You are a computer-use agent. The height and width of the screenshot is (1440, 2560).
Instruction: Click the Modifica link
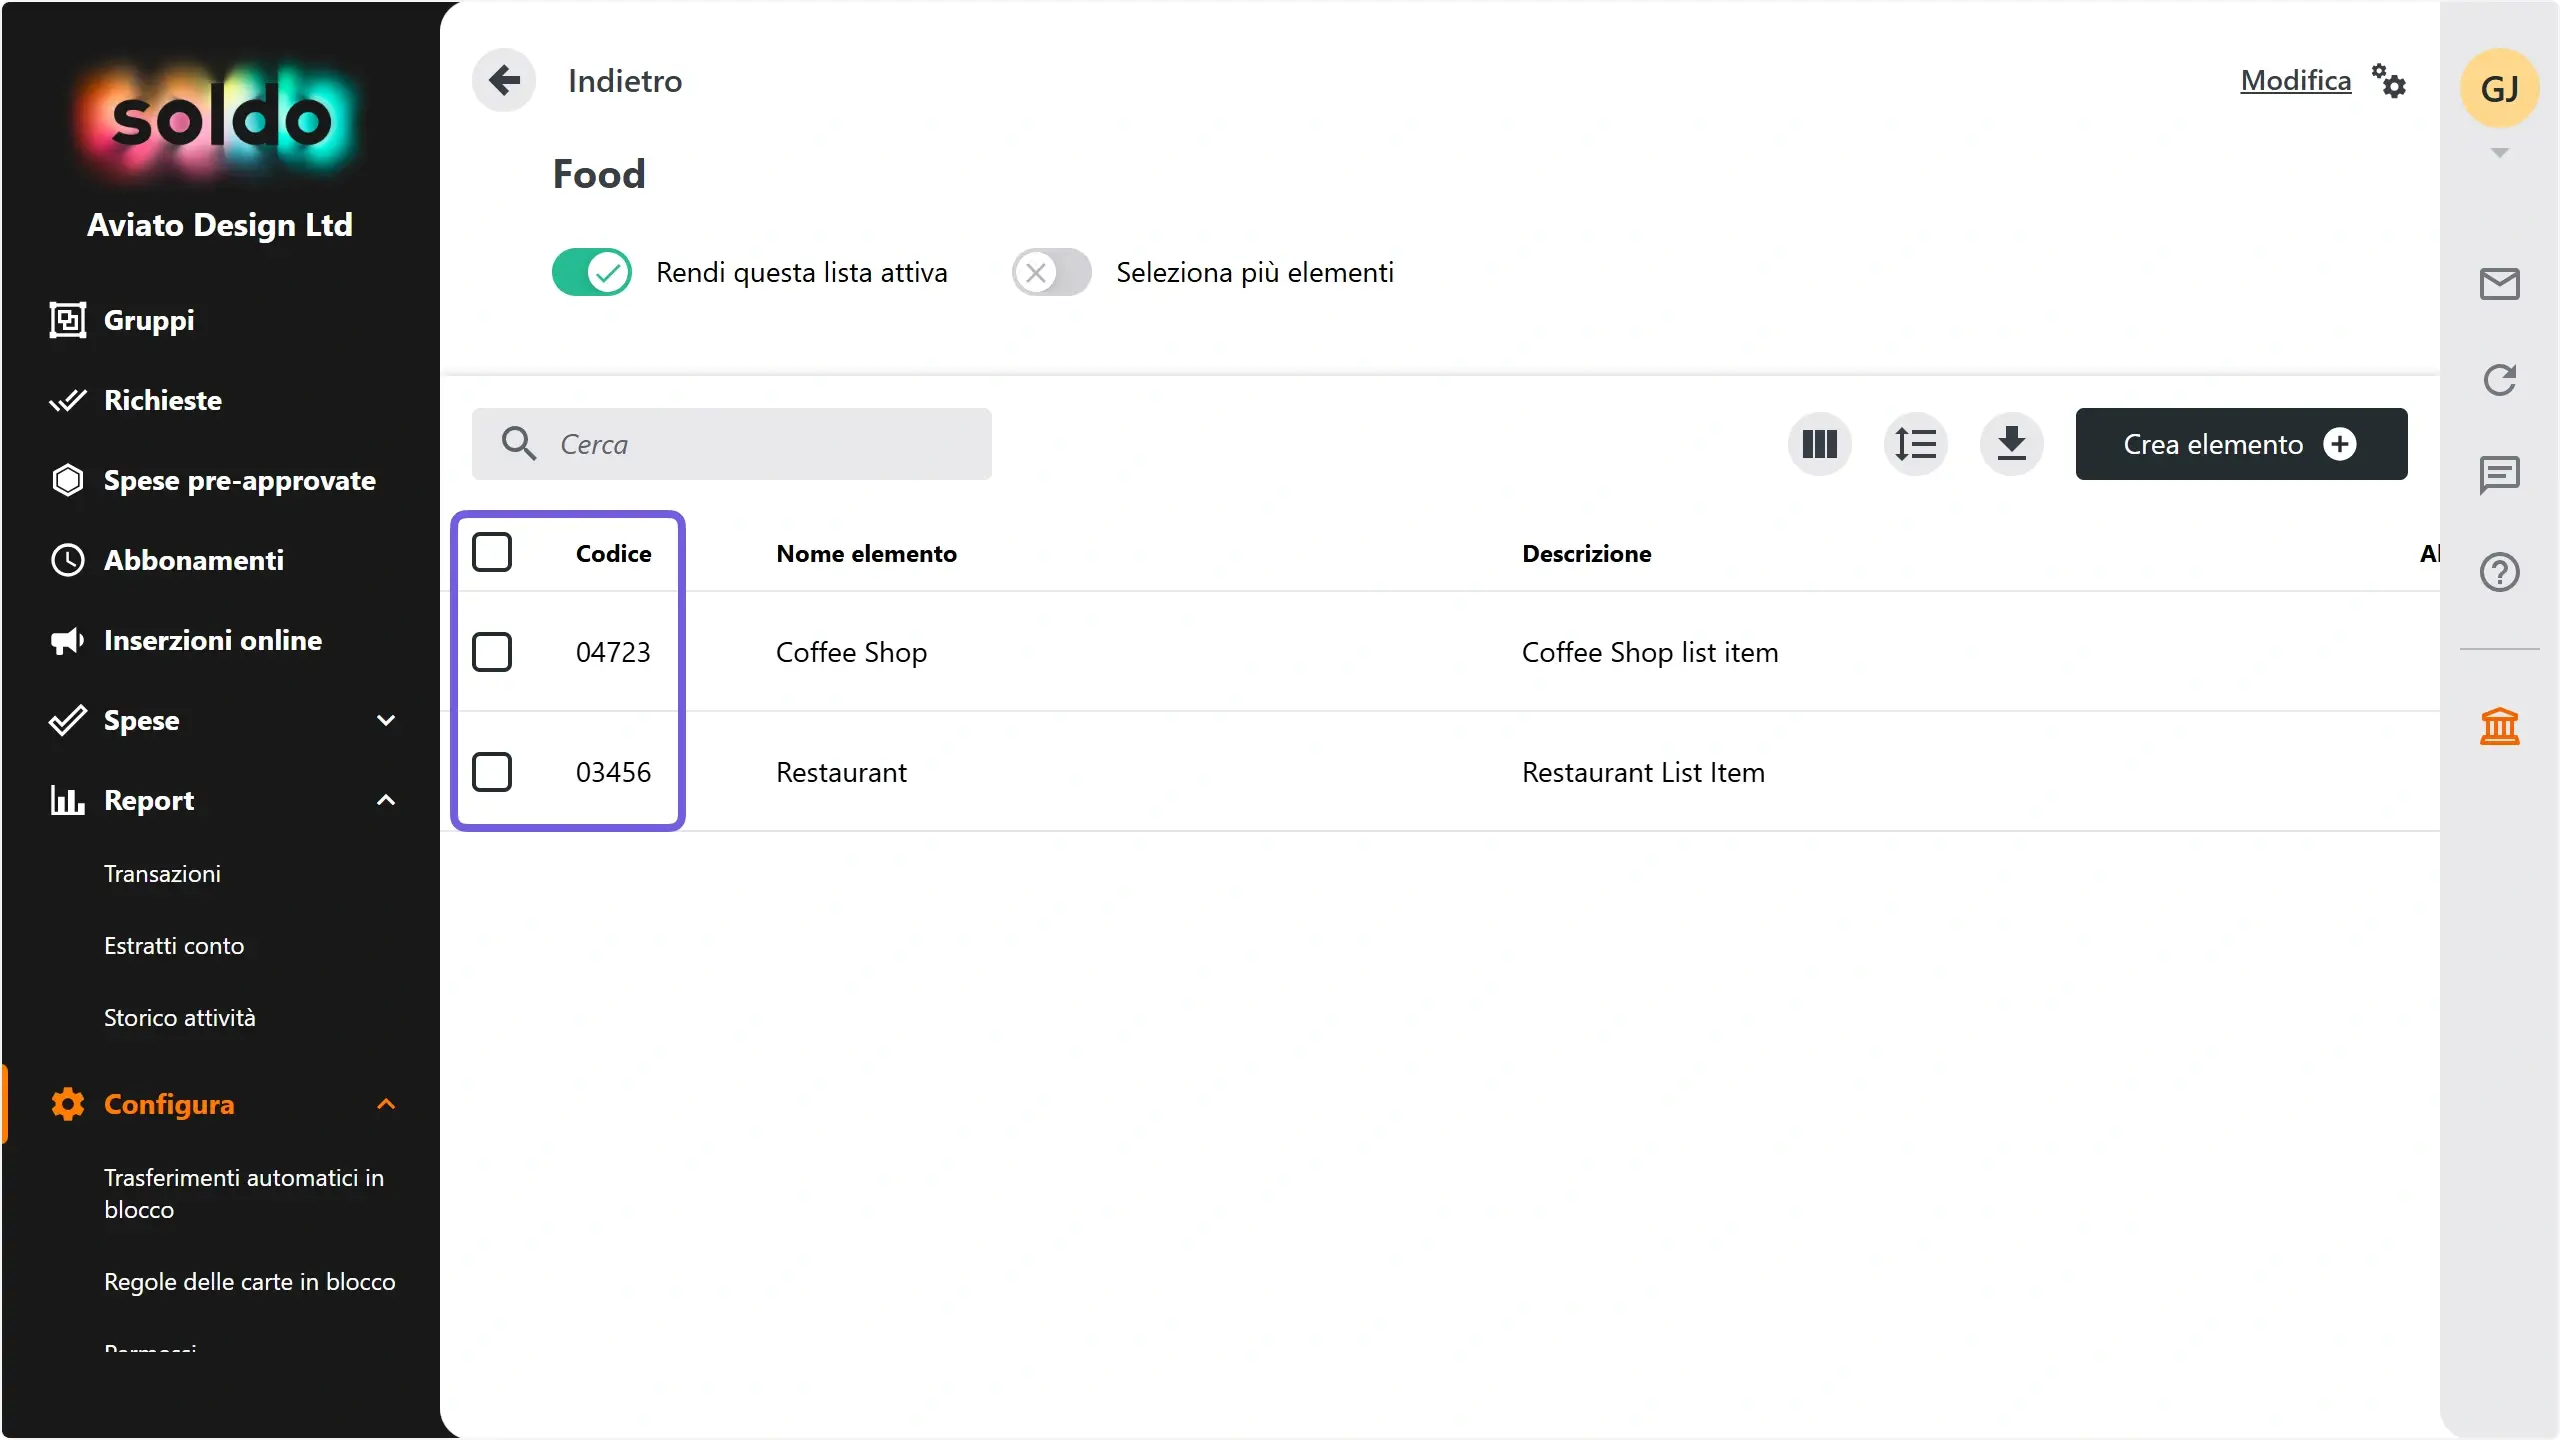[2296, 80]
